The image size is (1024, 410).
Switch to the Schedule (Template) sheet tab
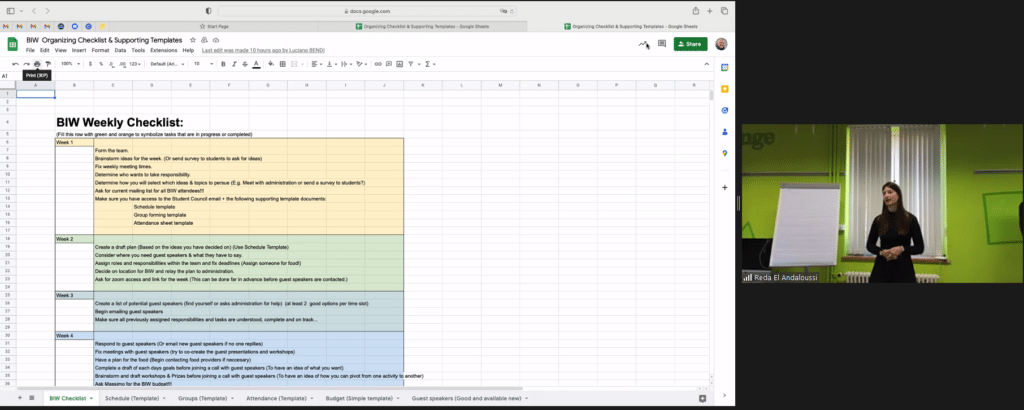pyautogui.click(x=133, y=398)
